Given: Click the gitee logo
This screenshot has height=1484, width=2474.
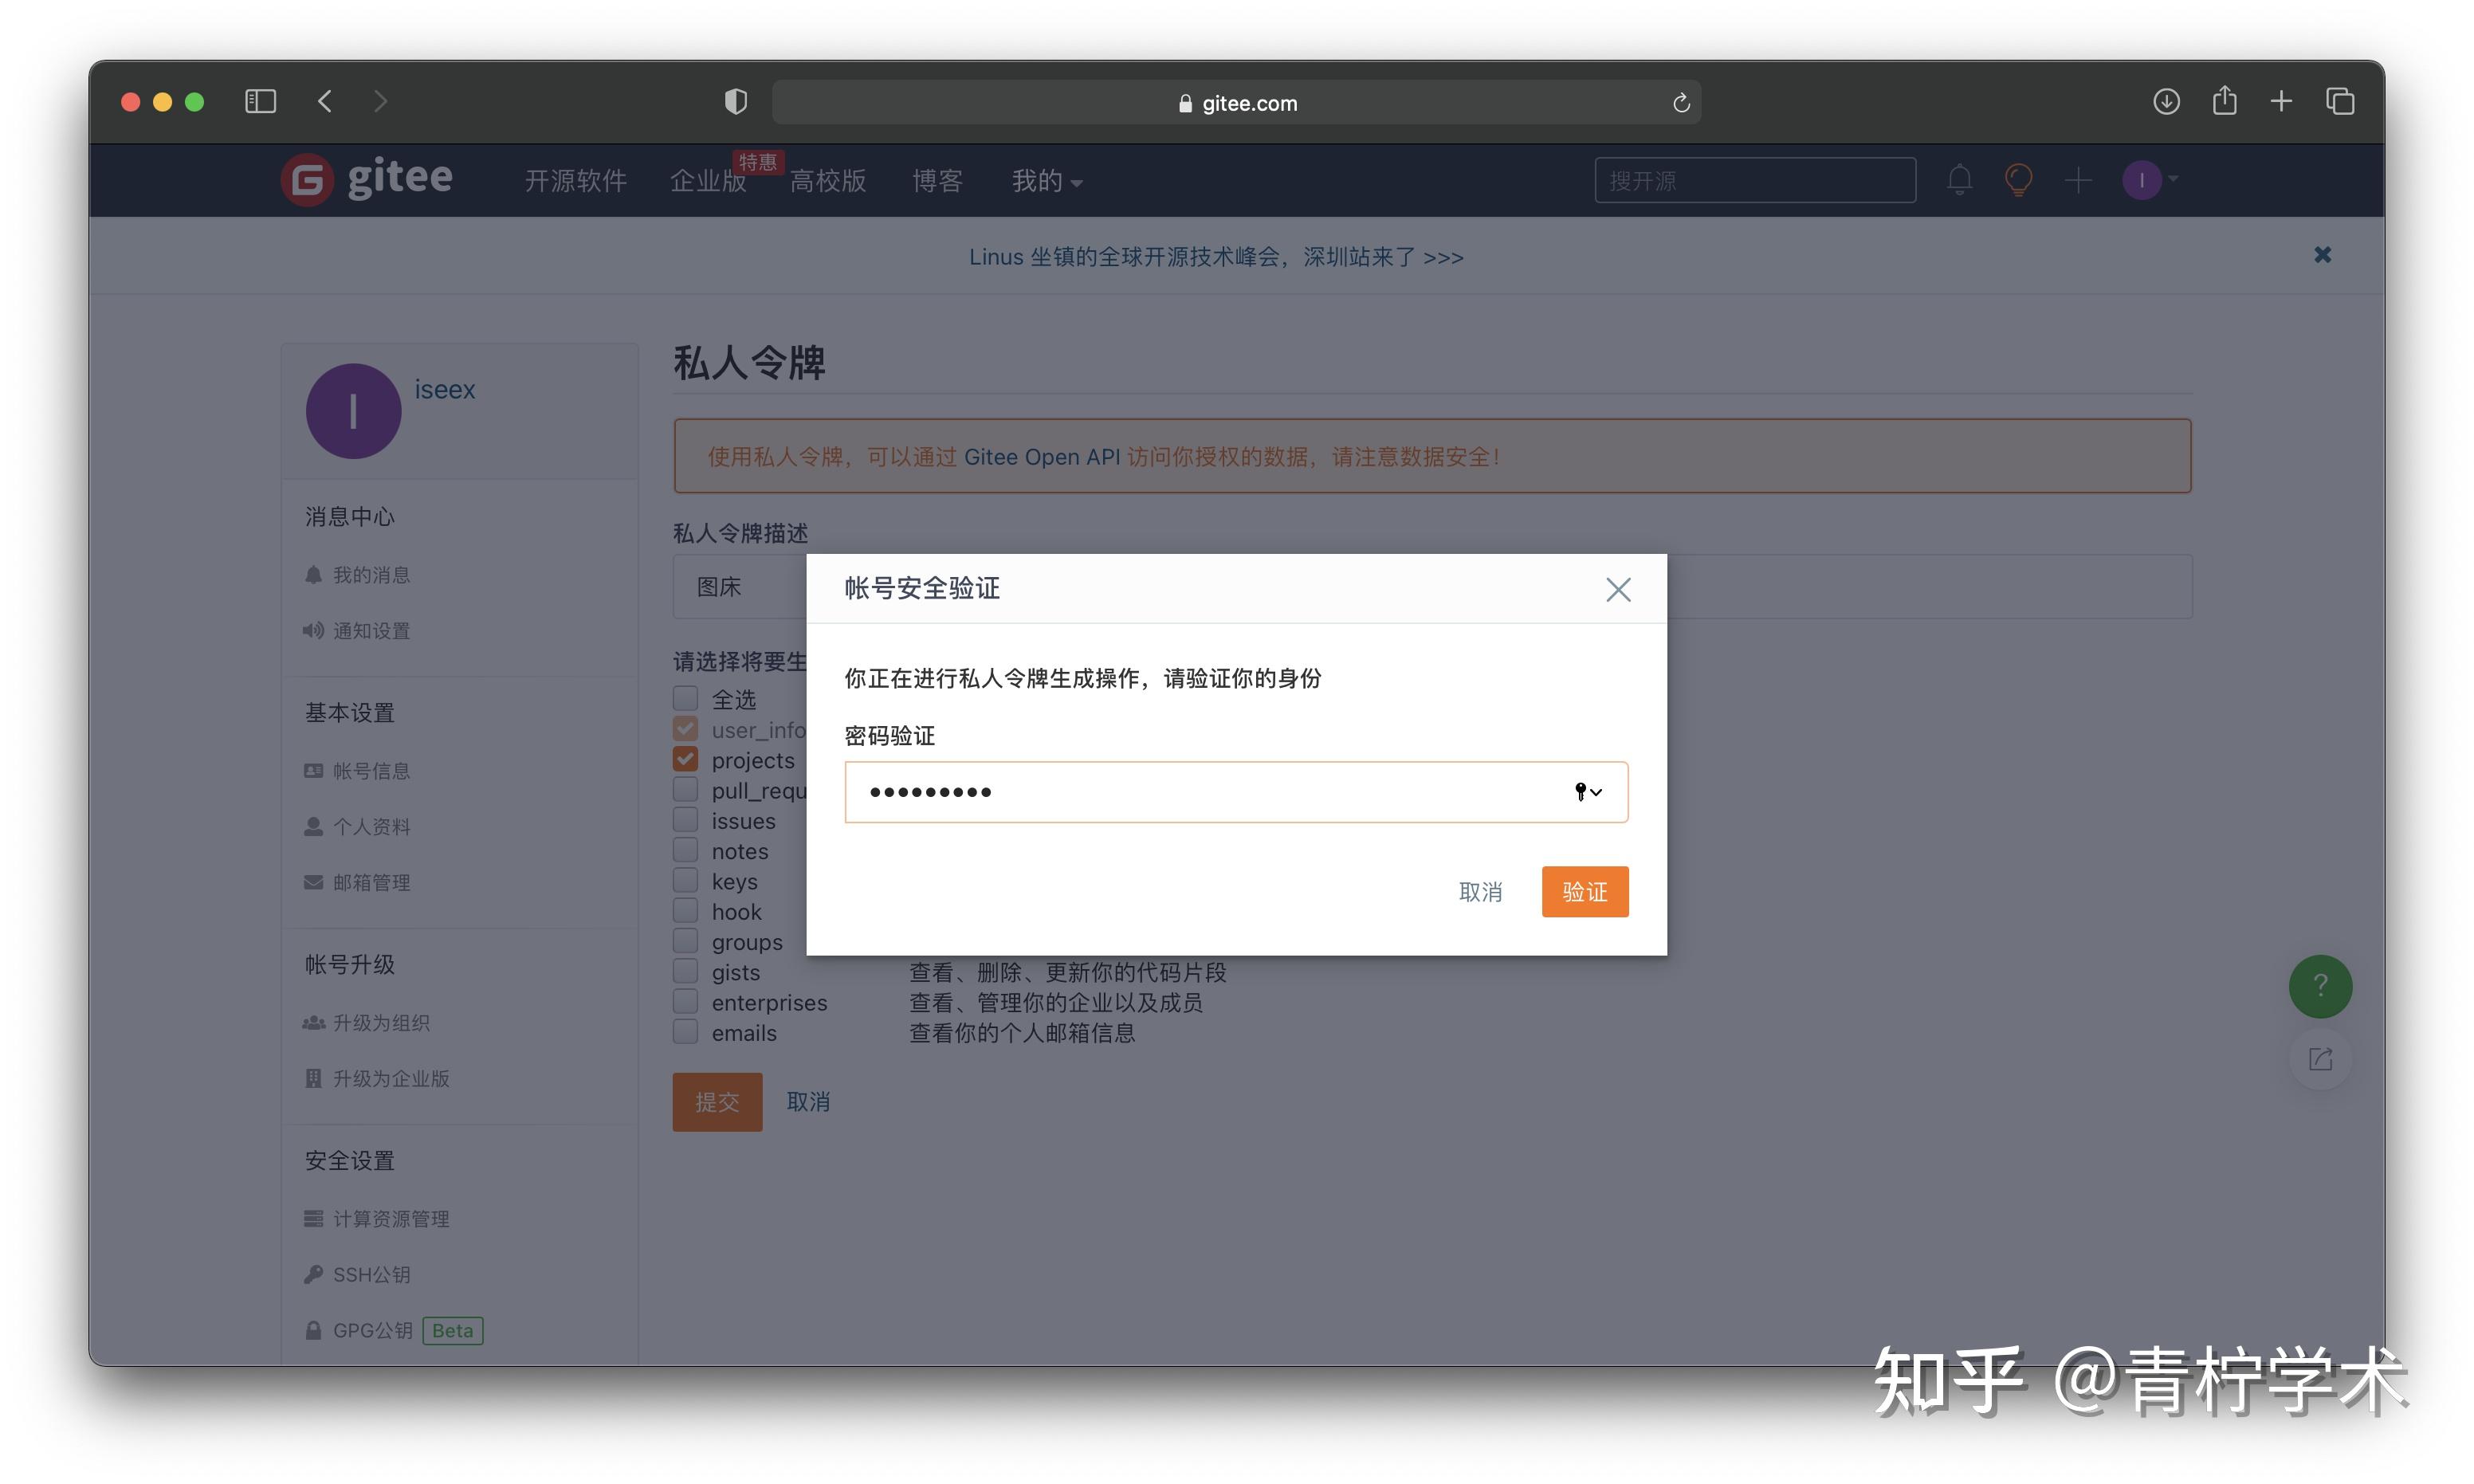Looking at the screenshot, I should click(367, 180).
